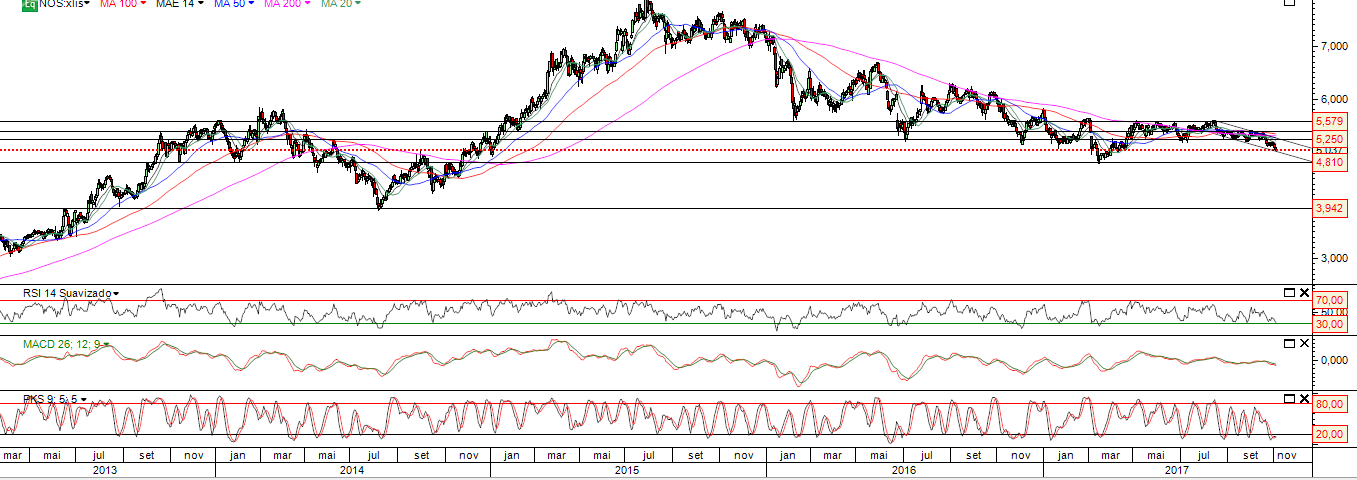Select the 5,250 price level label

(x=1329, y=139)
